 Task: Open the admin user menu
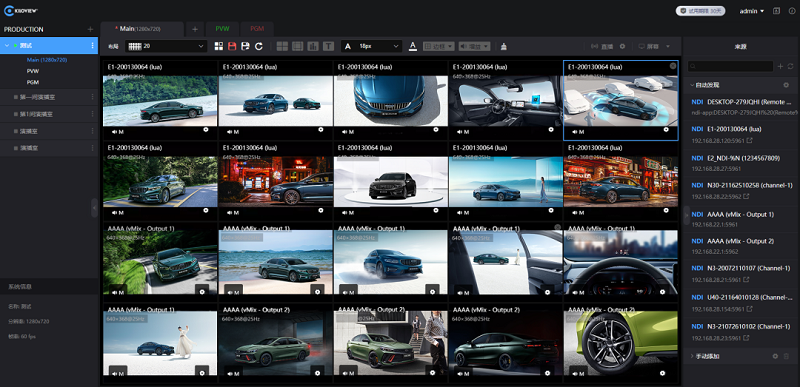pos(752,11)
